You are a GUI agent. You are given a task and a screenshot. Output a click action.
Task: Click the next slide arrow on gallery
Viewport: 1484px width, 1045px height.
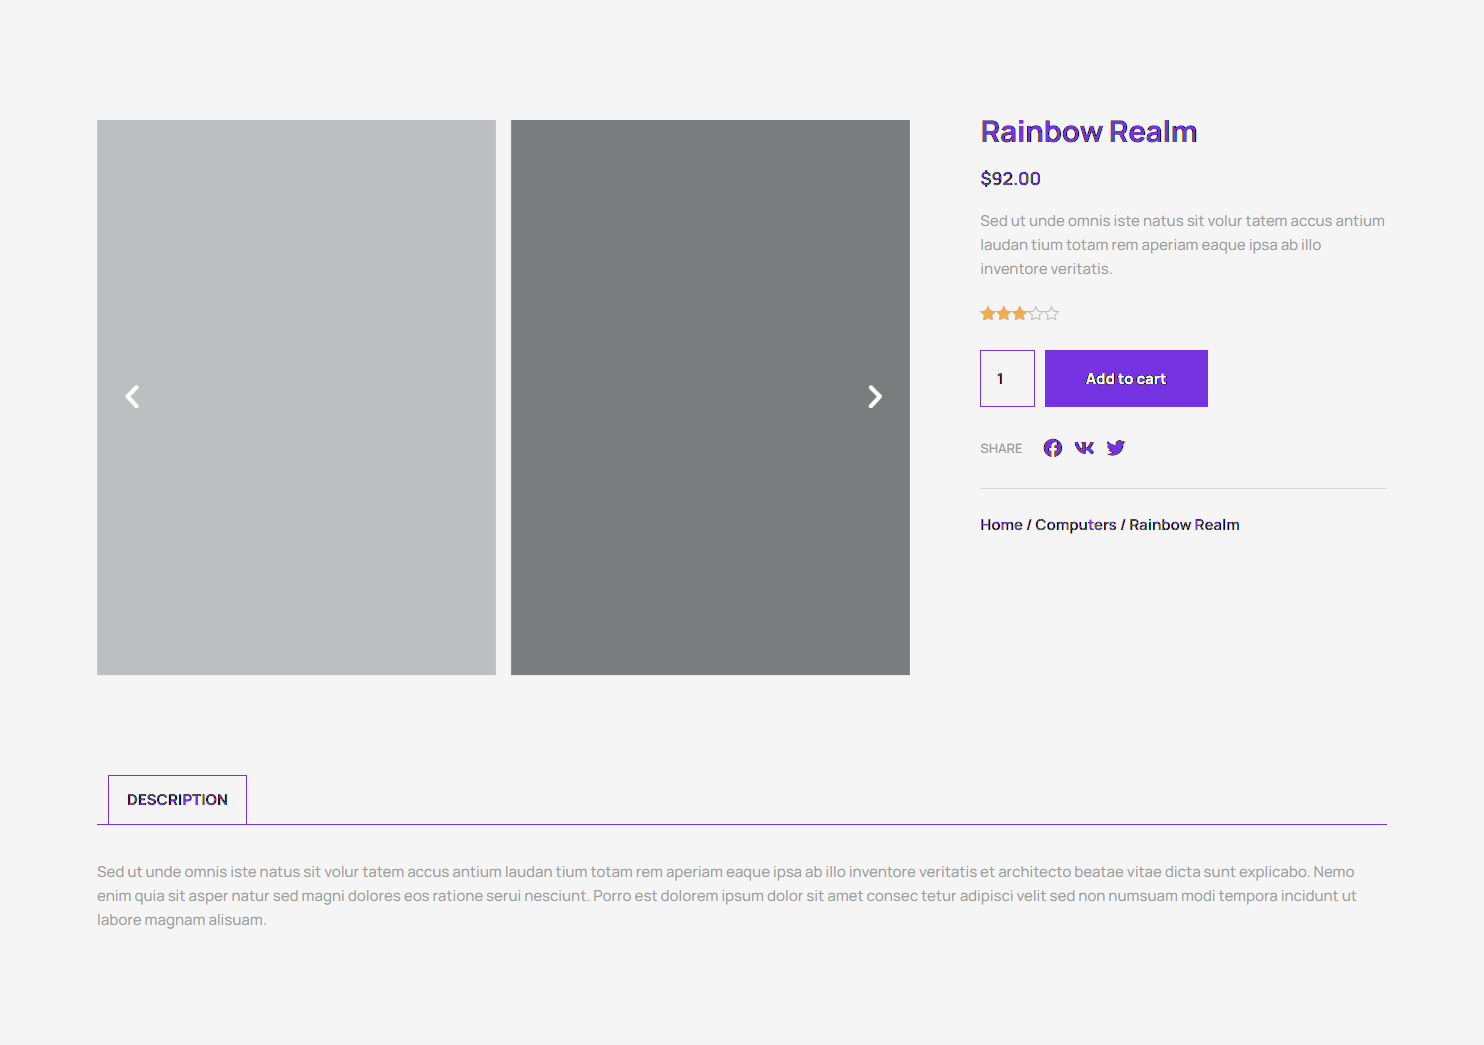tap(875, 397)
